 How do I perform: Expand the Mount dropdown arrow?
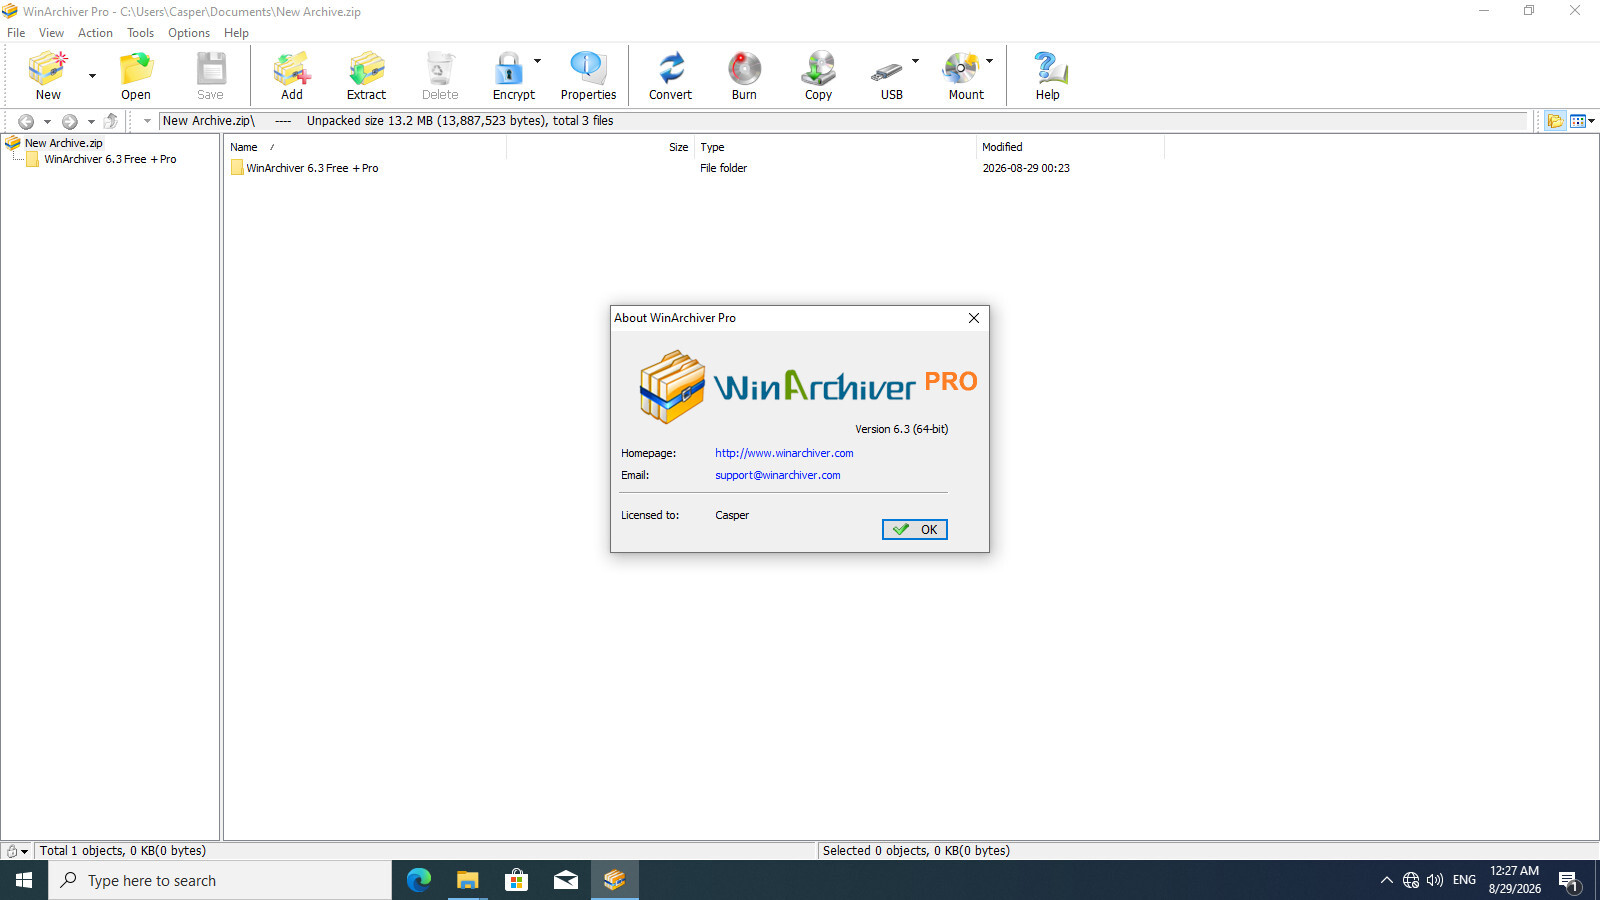(x=990, y=62)
